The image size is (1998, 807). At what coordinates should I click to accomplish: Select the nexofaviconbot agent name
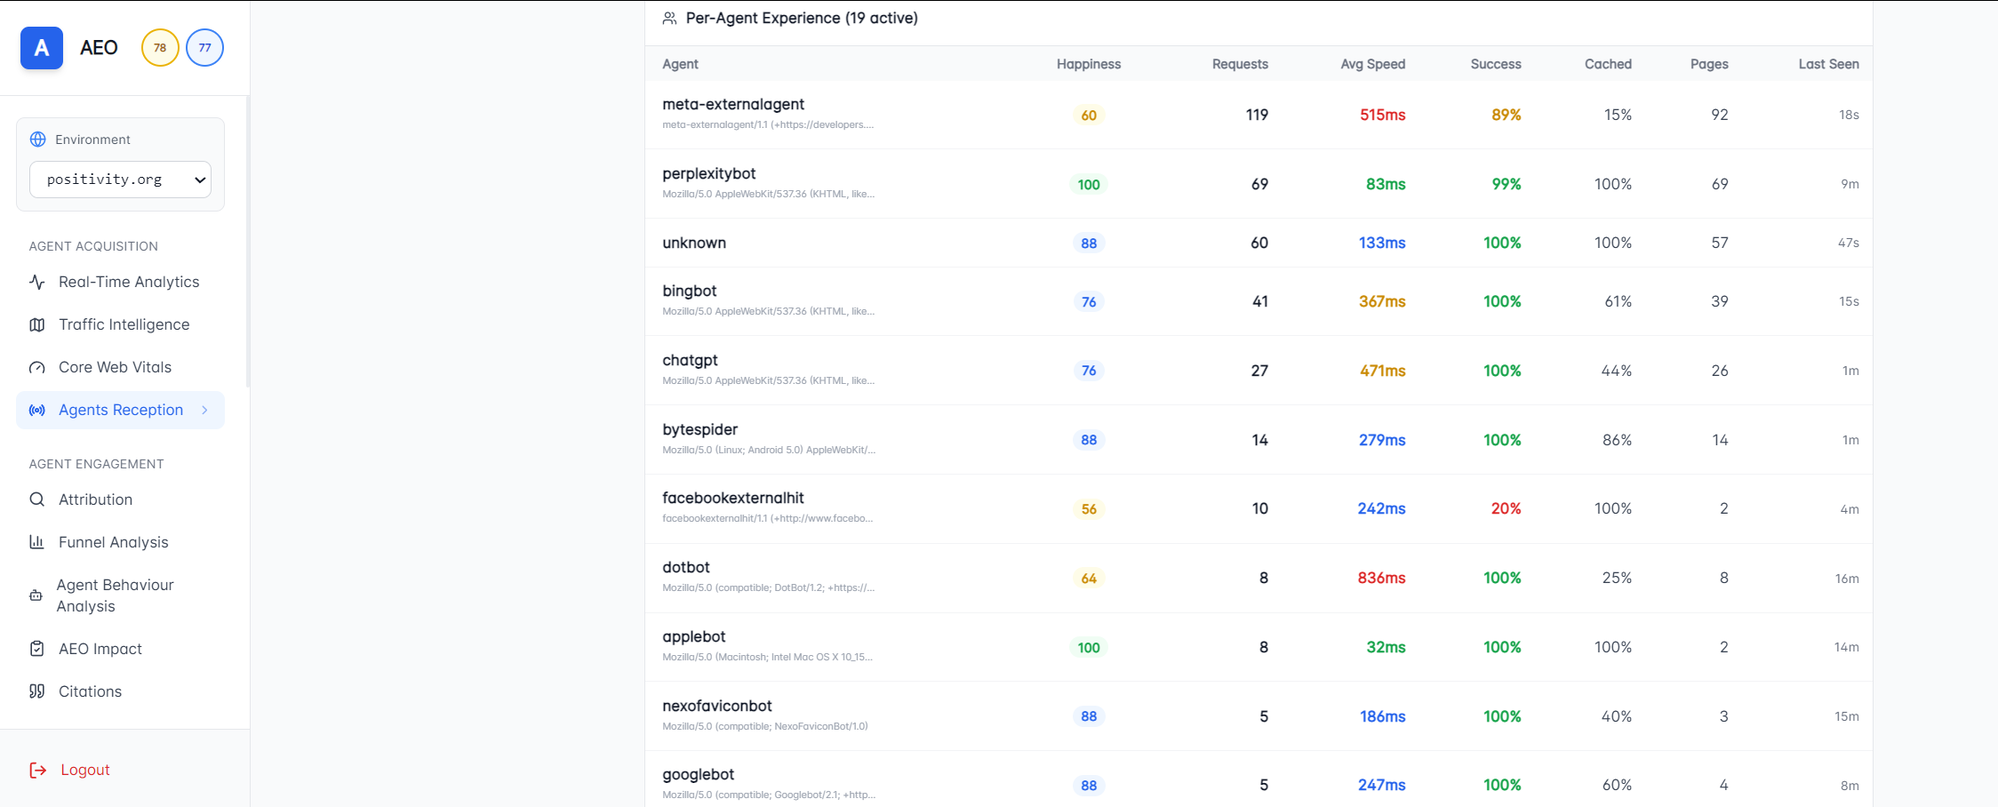click(x=717, y=706)
